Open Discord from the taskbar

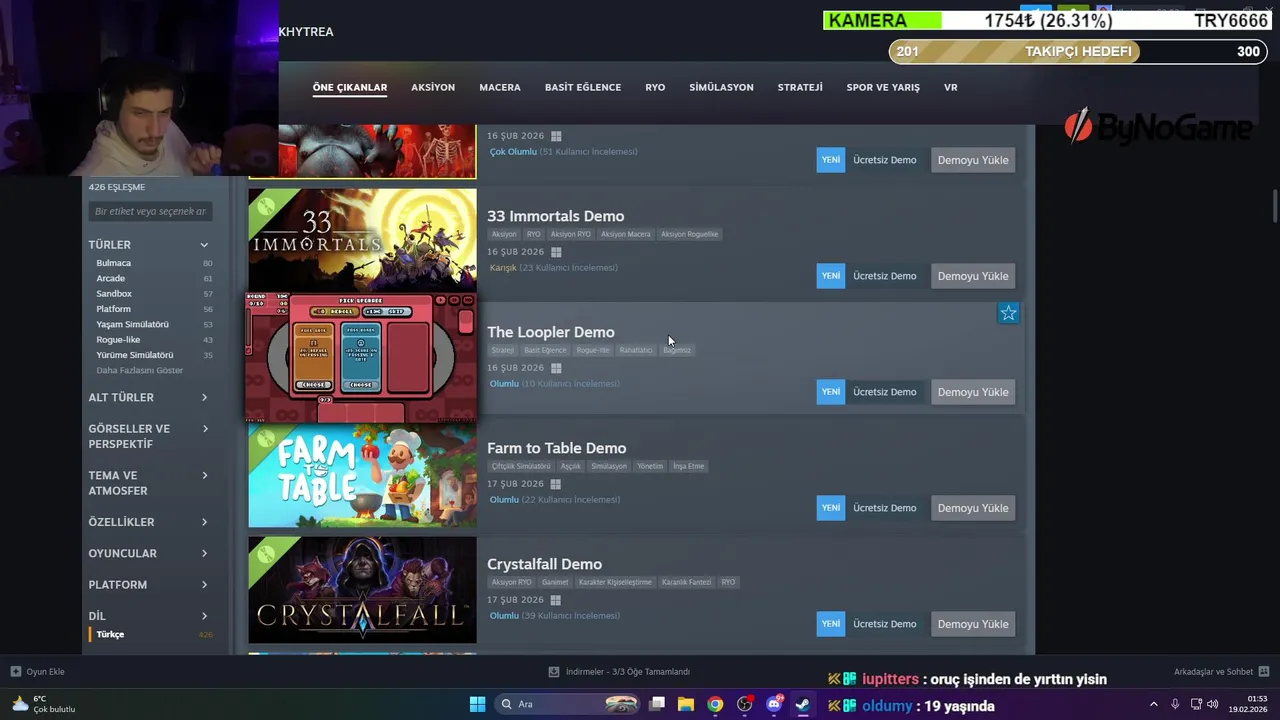tap(773, 704)
